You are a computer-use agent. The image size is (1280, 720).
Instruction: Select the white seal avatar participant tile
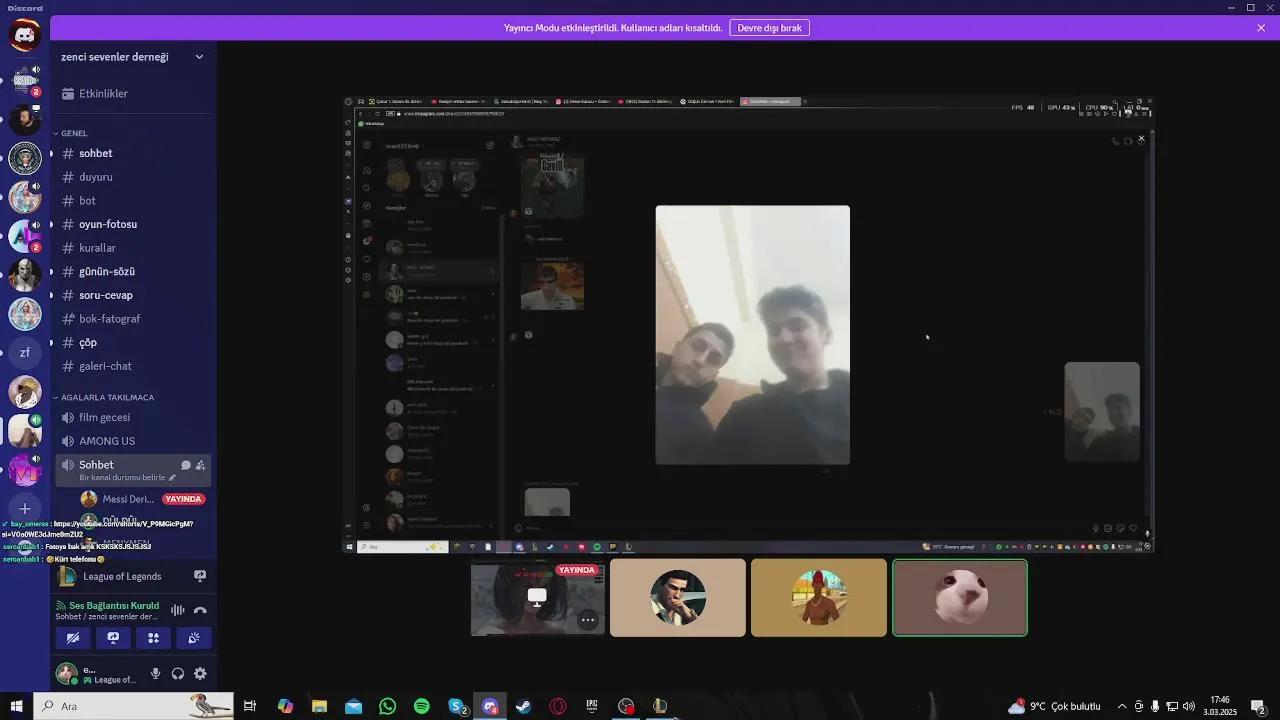pyautogui.click(x=960, y=598)
